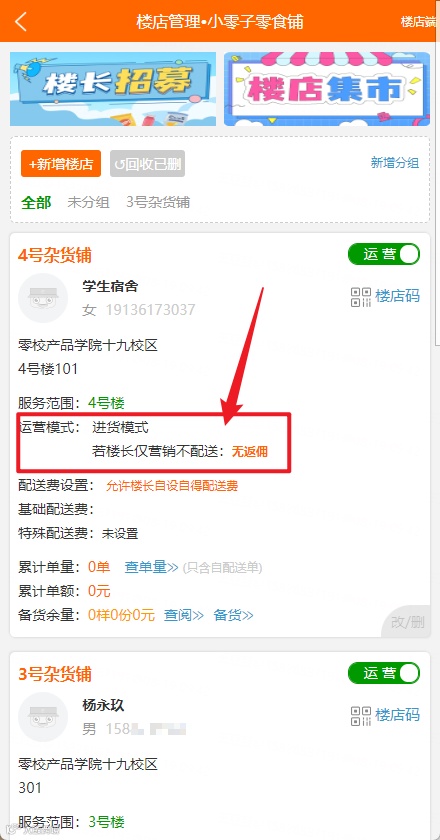Image resolution: width=440 pixels, height=840 pixels.
Task: Click the 回收已删 button
Action: pyautogui.click(x=147, y=164)
